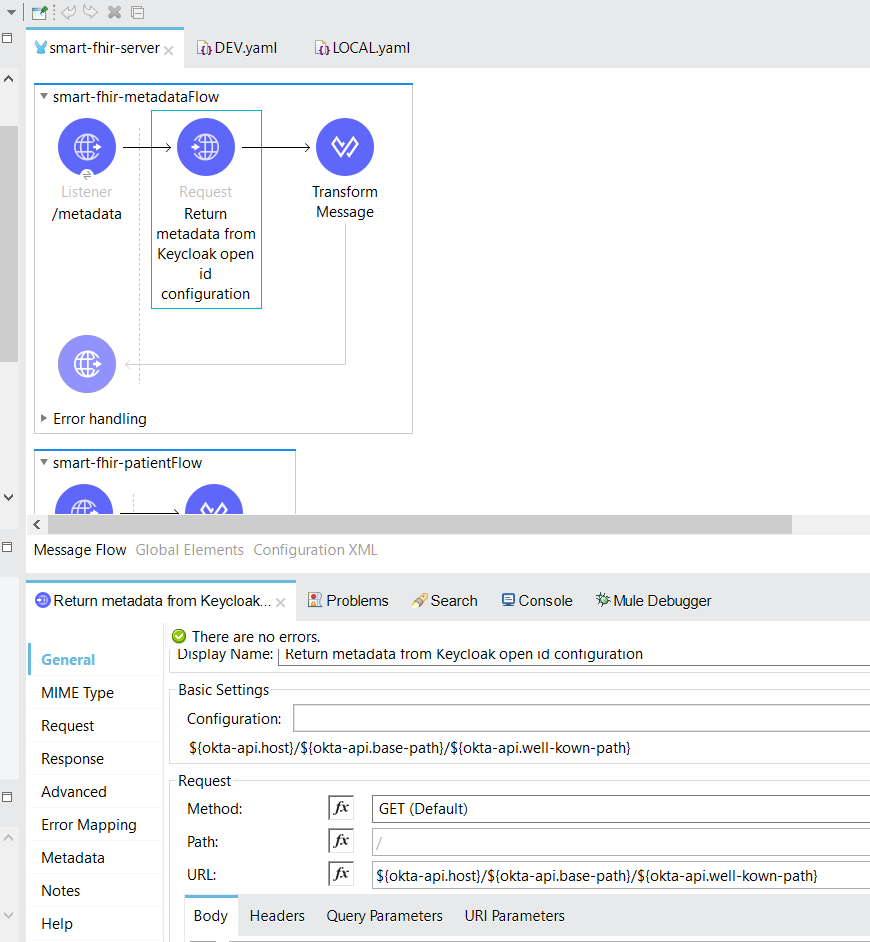Image resolution: width=870 pixels, height=942 pixels.
Task: Toggle fx expression mode for Path
Action: (341, 841)
